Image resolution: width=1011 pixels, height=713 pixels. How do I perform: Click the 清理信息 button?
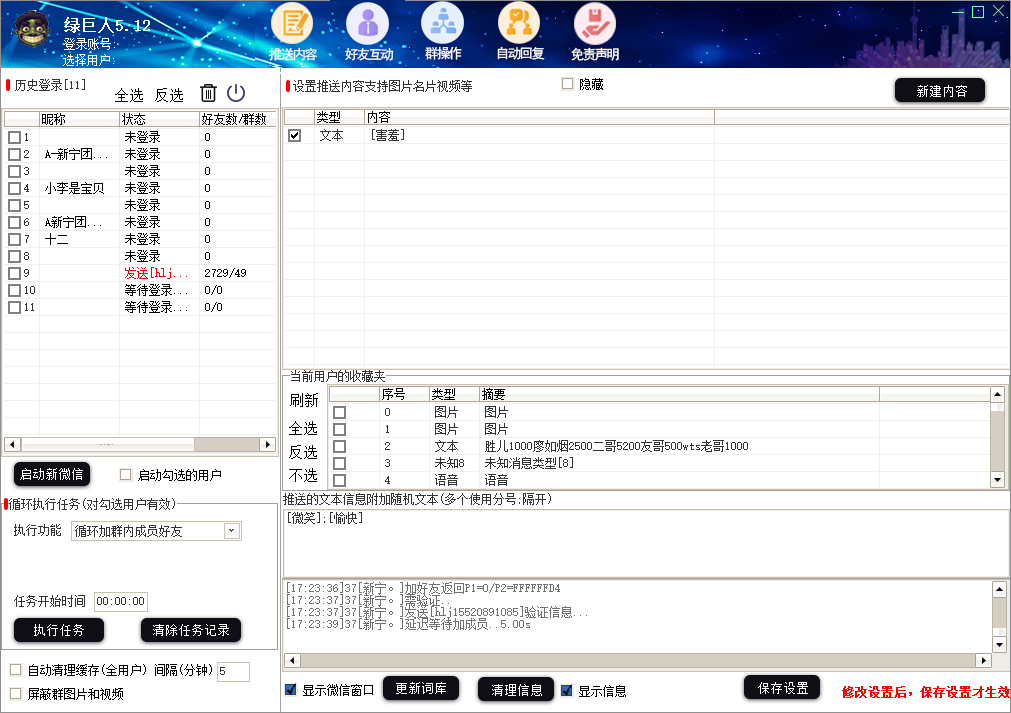(516, 690)
